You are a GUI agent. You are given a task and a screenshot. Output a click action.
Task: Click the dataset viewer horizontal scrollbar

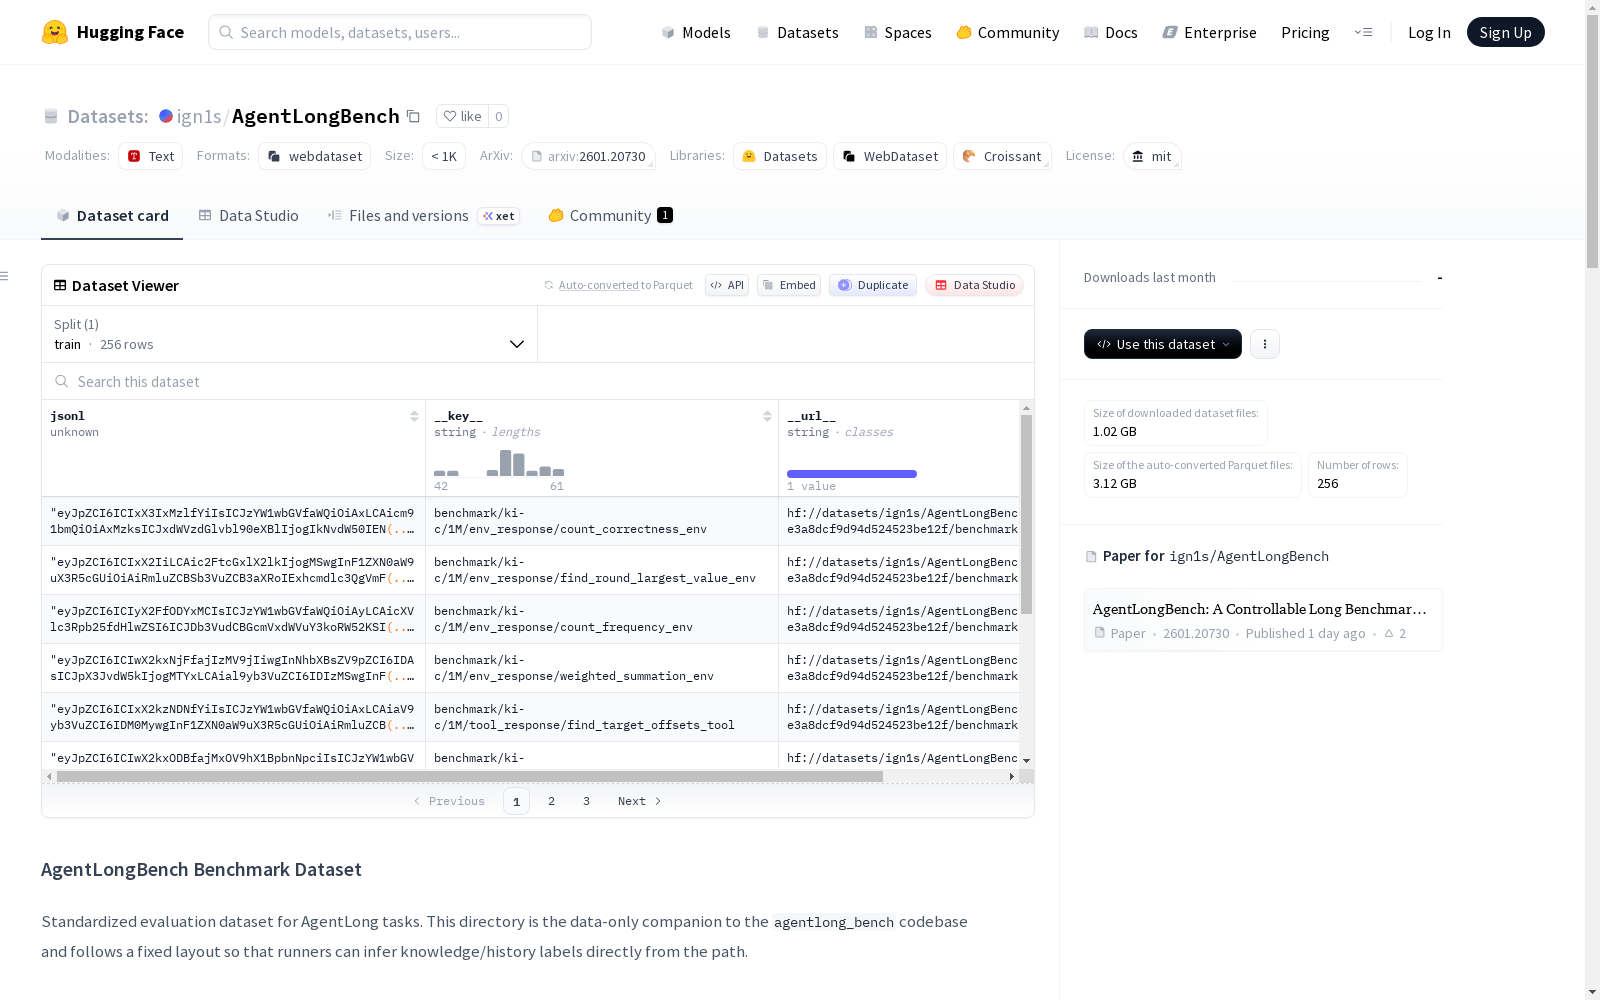pos(470,776)
